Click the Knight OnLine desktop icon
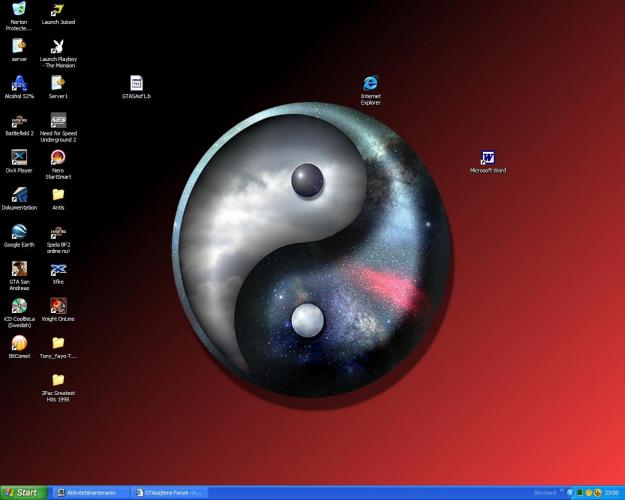Image resolution: width=625 pixels, height=500 pixels. click(58, 306)
